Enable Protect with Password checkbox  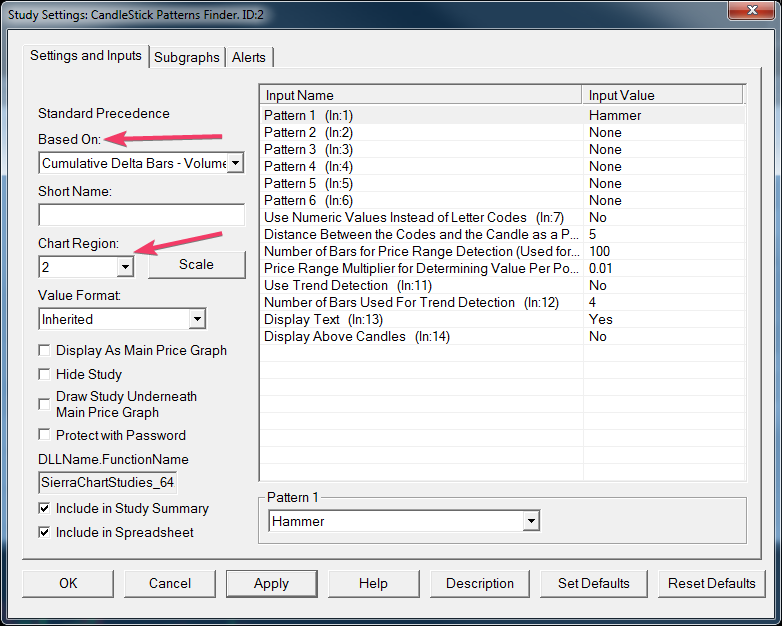click(x=44, y=435)
